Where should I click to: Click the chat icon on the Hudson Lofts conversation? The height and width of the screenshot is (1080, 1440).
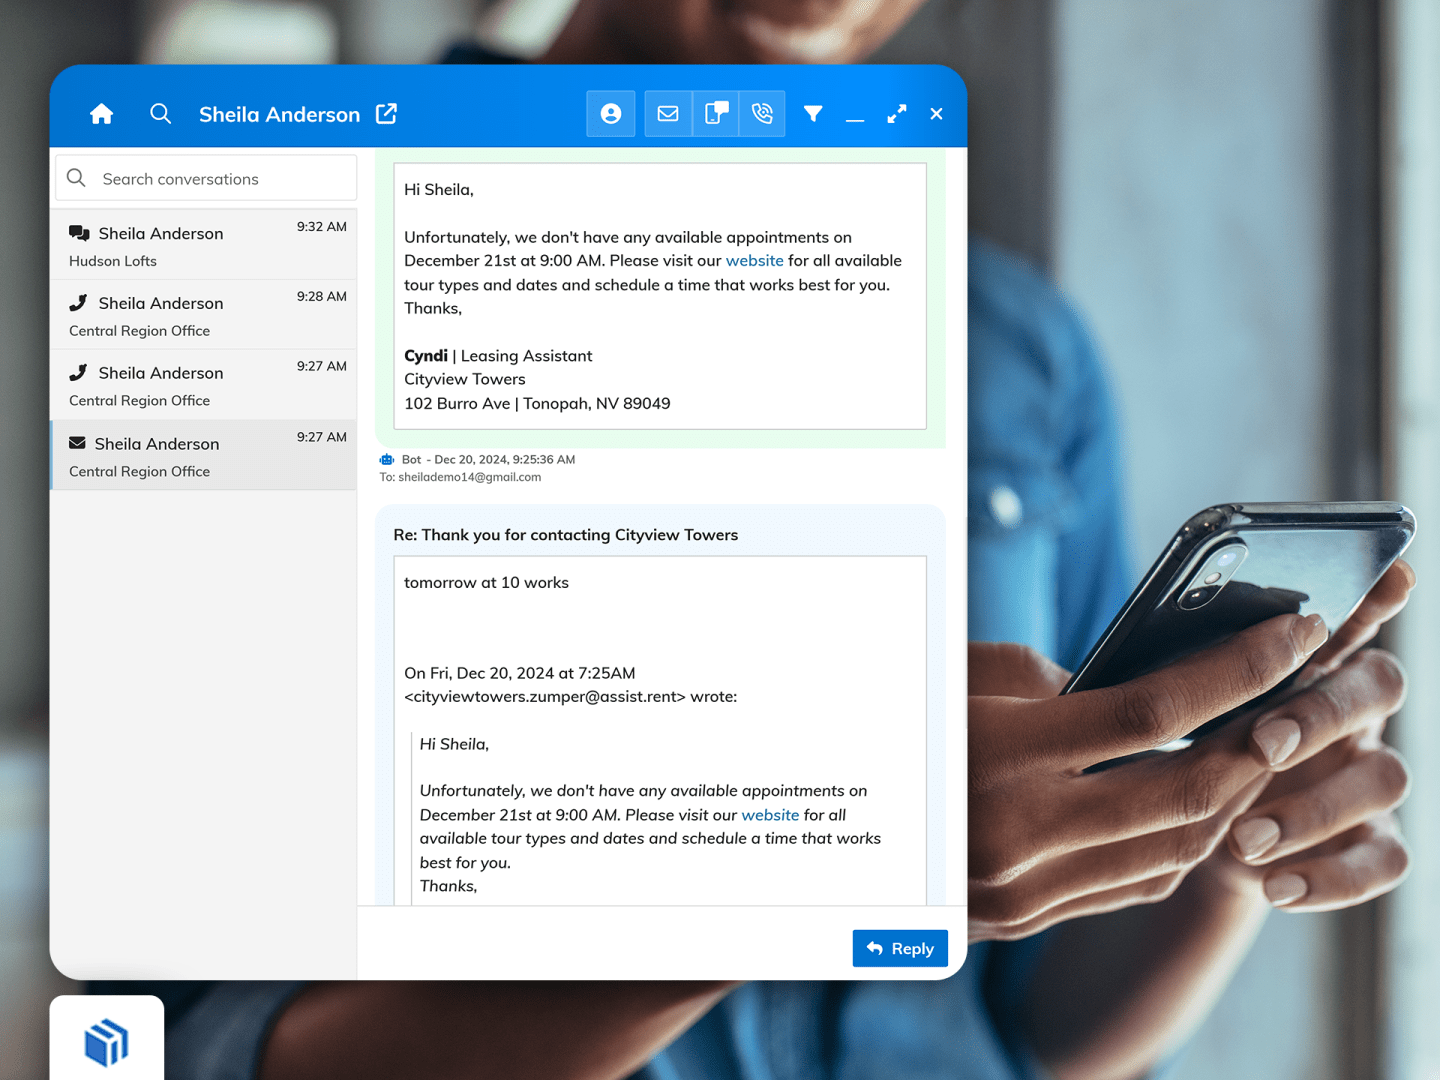click(x=79, y=232)
